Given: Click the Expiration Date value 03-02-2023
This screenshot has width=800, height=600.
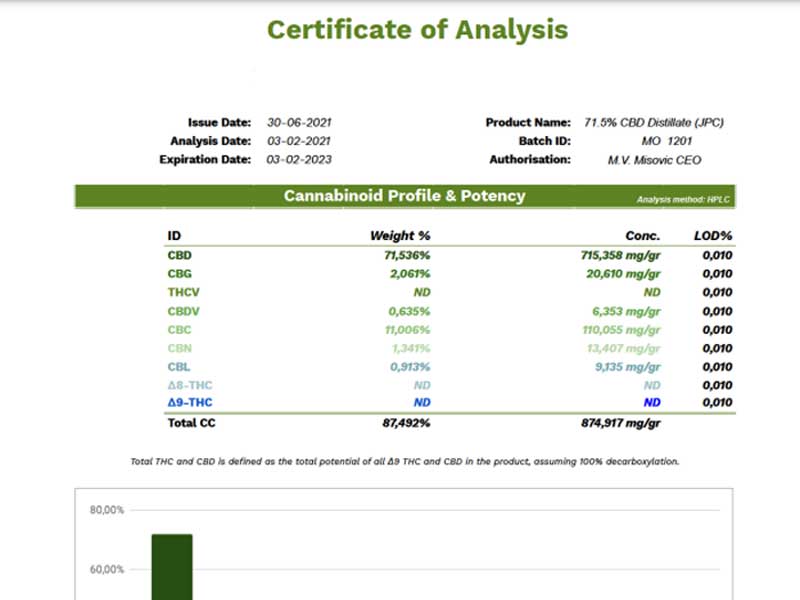Looking at the screenshot, I should (x=299, y=160).
